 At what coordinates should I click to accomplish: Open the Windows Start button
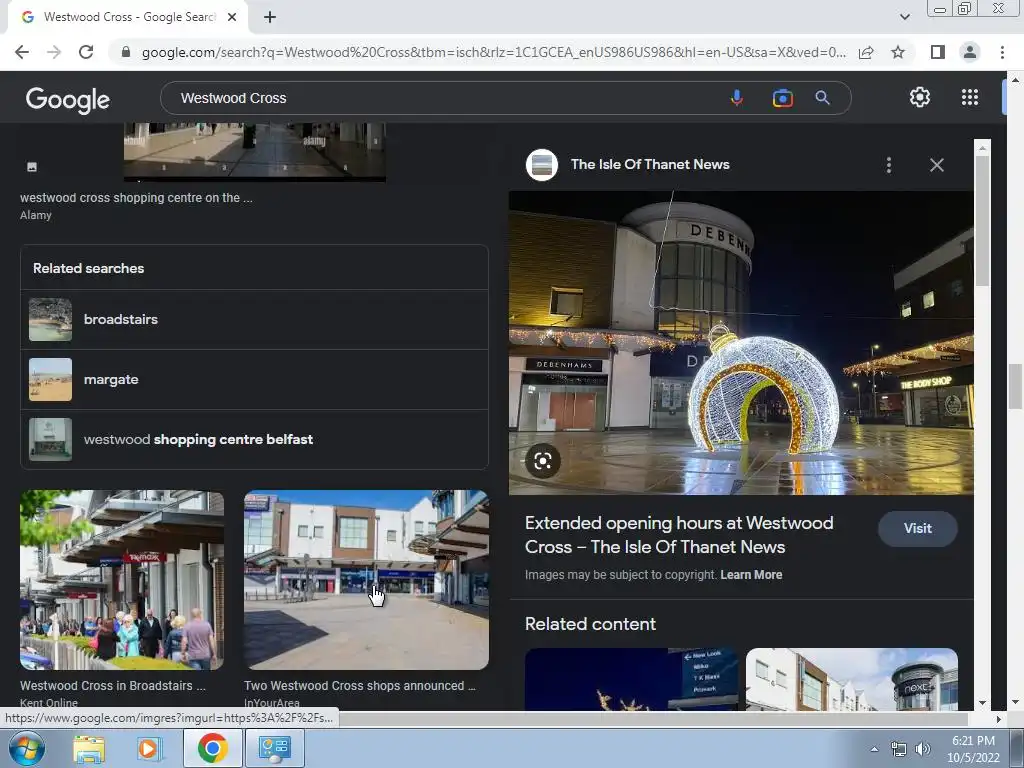[x=27, y=748]
